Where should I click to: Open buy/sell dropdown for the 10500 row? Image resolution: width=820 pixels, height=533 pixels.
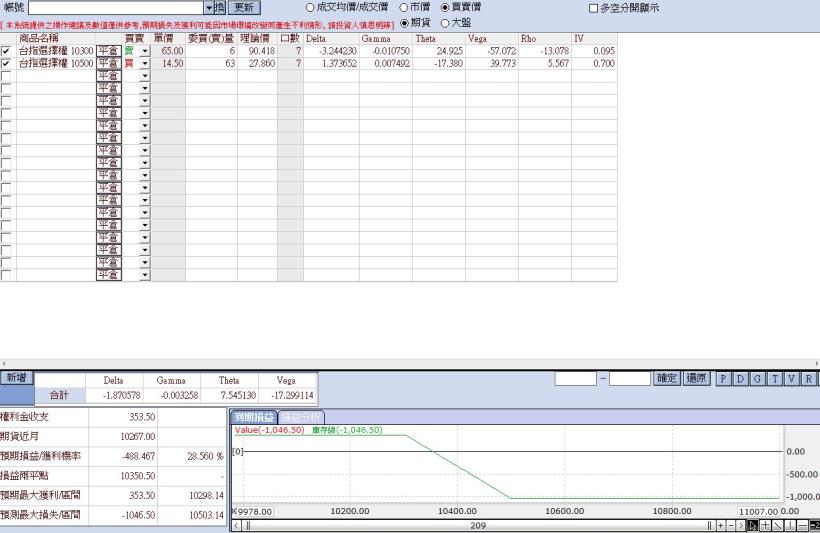point(144,63)
